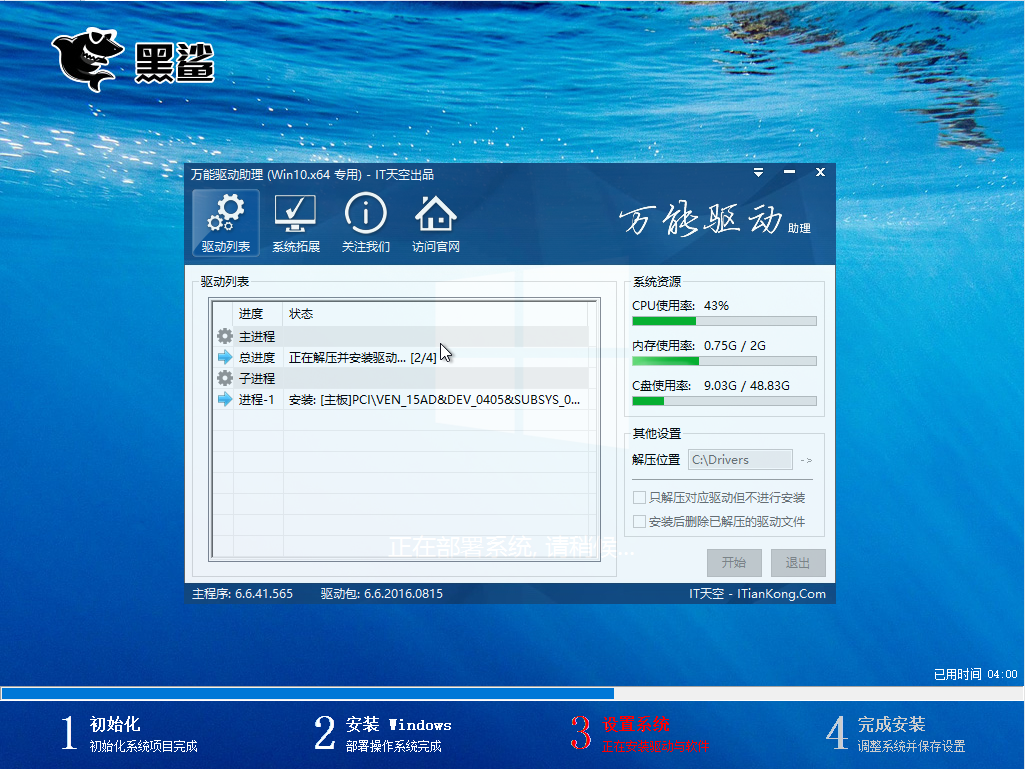Click the -> browse control beside 解压位置
This screenshot has width=1025, height=769.
(807, 459)
